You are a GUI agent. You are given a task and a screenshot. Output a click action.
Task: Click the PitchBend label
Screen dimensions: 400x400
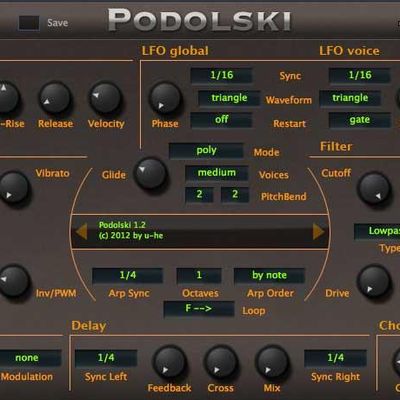[x=284, y=197]
